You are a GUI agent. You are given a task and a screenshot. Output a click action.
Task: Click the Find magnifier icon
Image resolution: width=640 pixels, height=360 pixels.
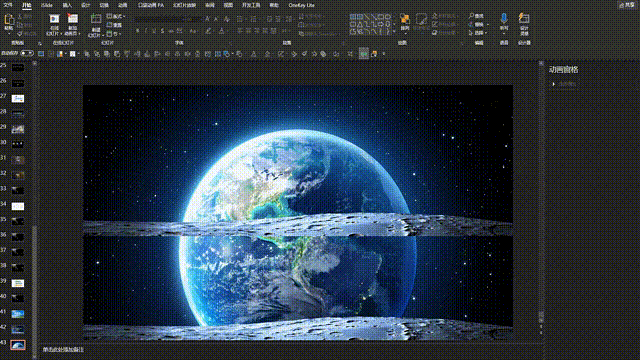click(x=471, y=16)
